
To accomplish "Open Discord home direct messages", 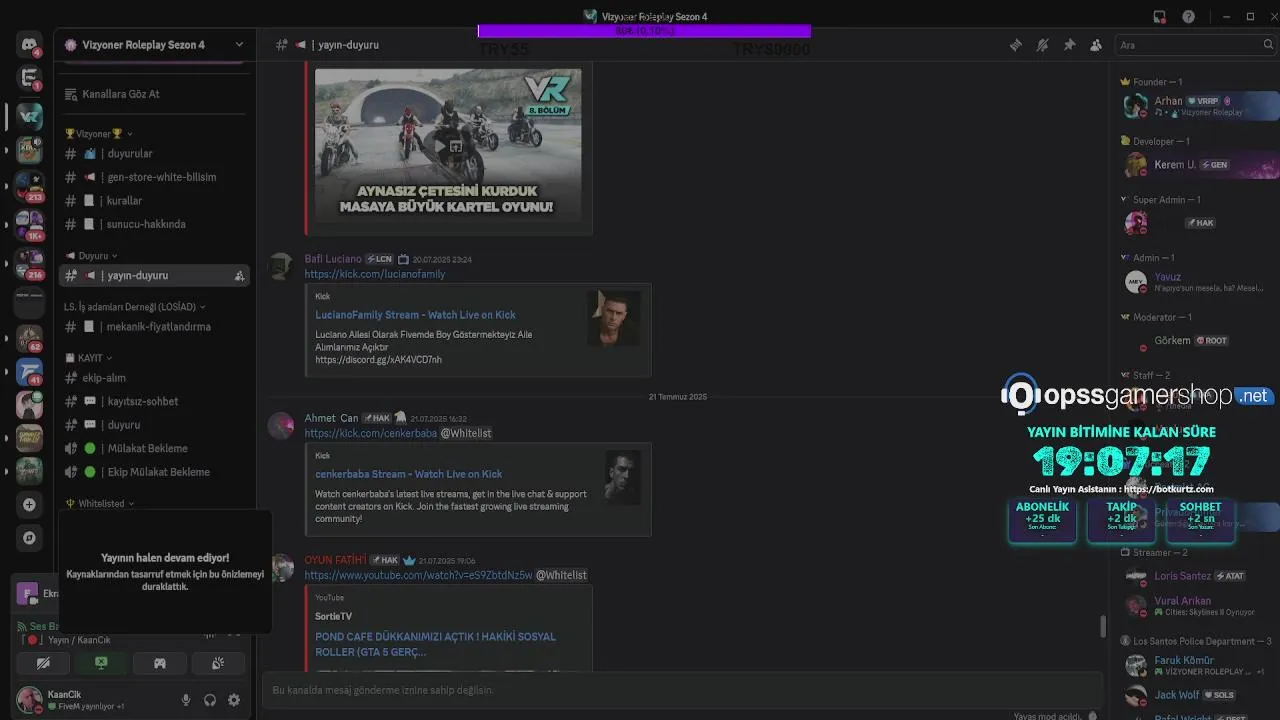I will pyautogui.click(x=29, y=45).
